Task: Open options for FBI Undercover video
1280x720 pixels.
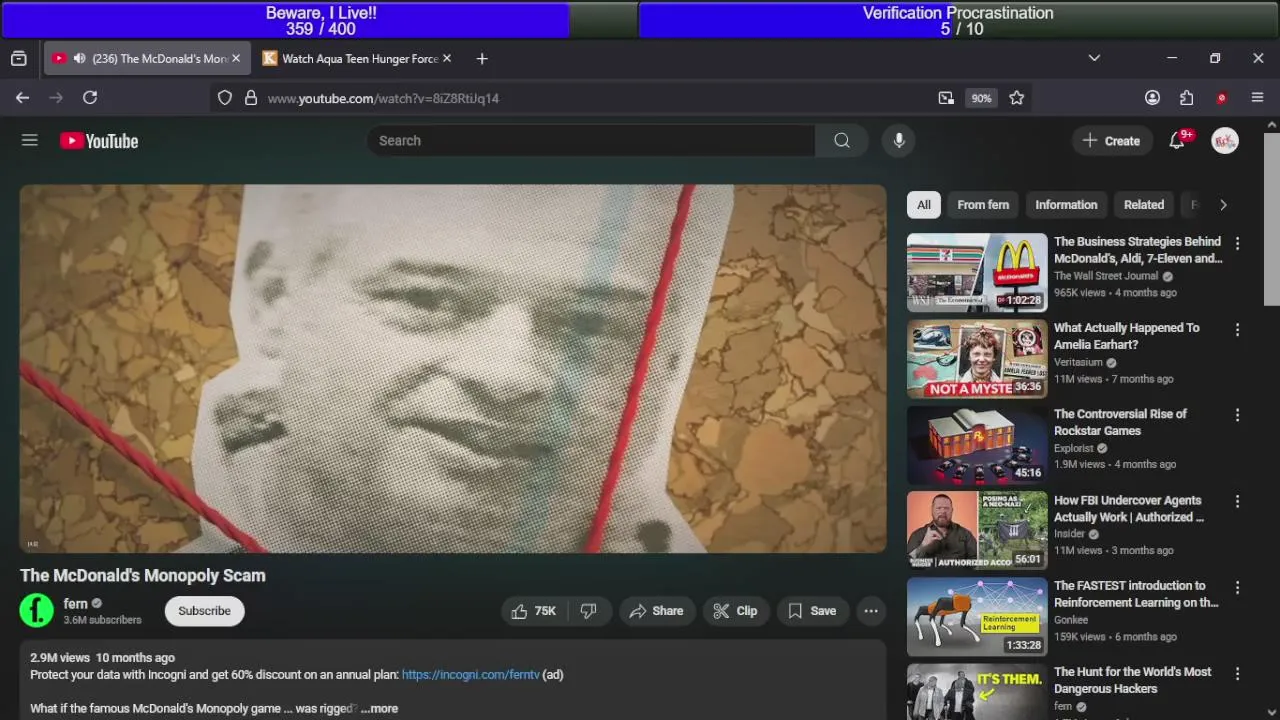Action: tap(1237, 502)
